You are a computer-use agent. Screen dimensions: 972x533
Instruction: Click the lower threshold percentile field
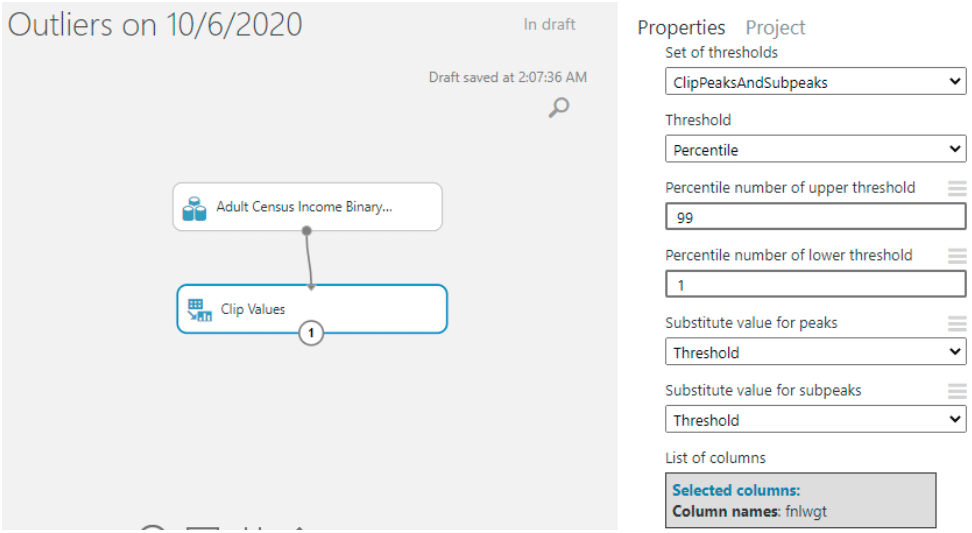point(815,285)
